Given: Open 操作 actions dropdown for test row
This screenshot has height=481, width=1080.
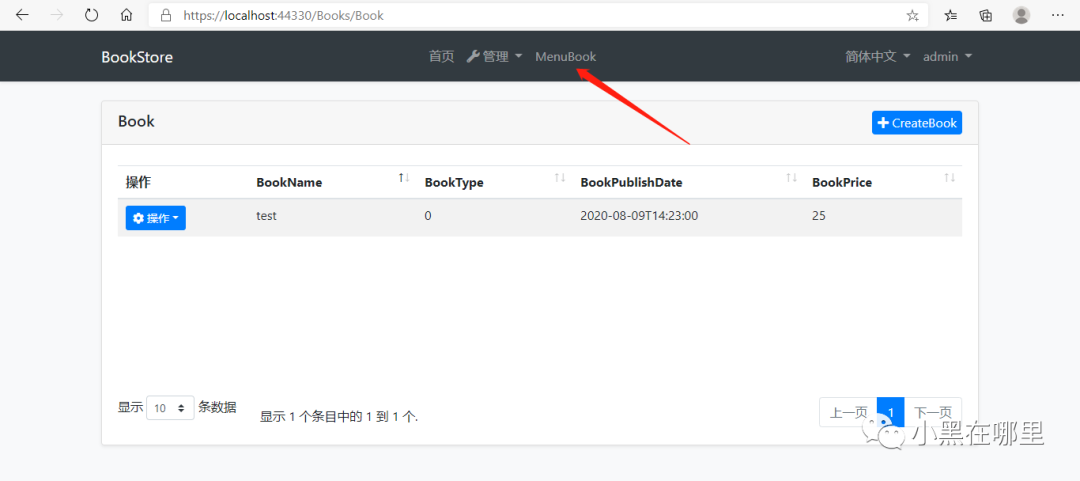Looking at the screenshot, I should pos(156,218).
